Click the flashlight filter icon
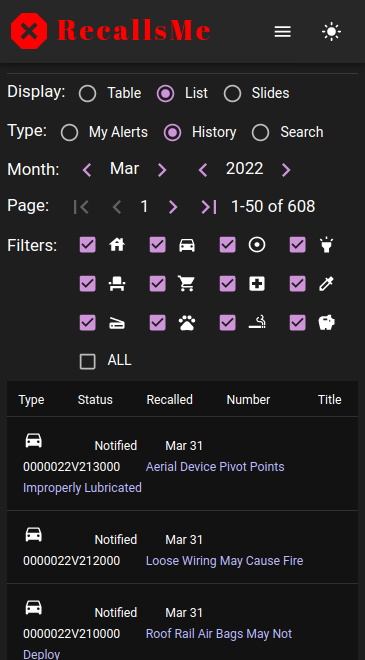Viewport: 365px width, 660px height. pos(327,245)
